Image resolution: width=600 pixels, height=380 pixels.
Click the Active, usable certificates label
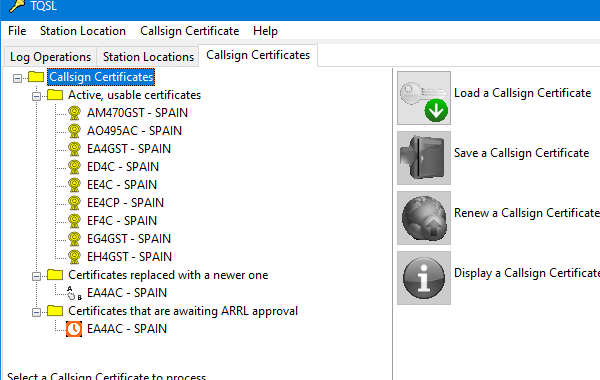click(134, 95)
